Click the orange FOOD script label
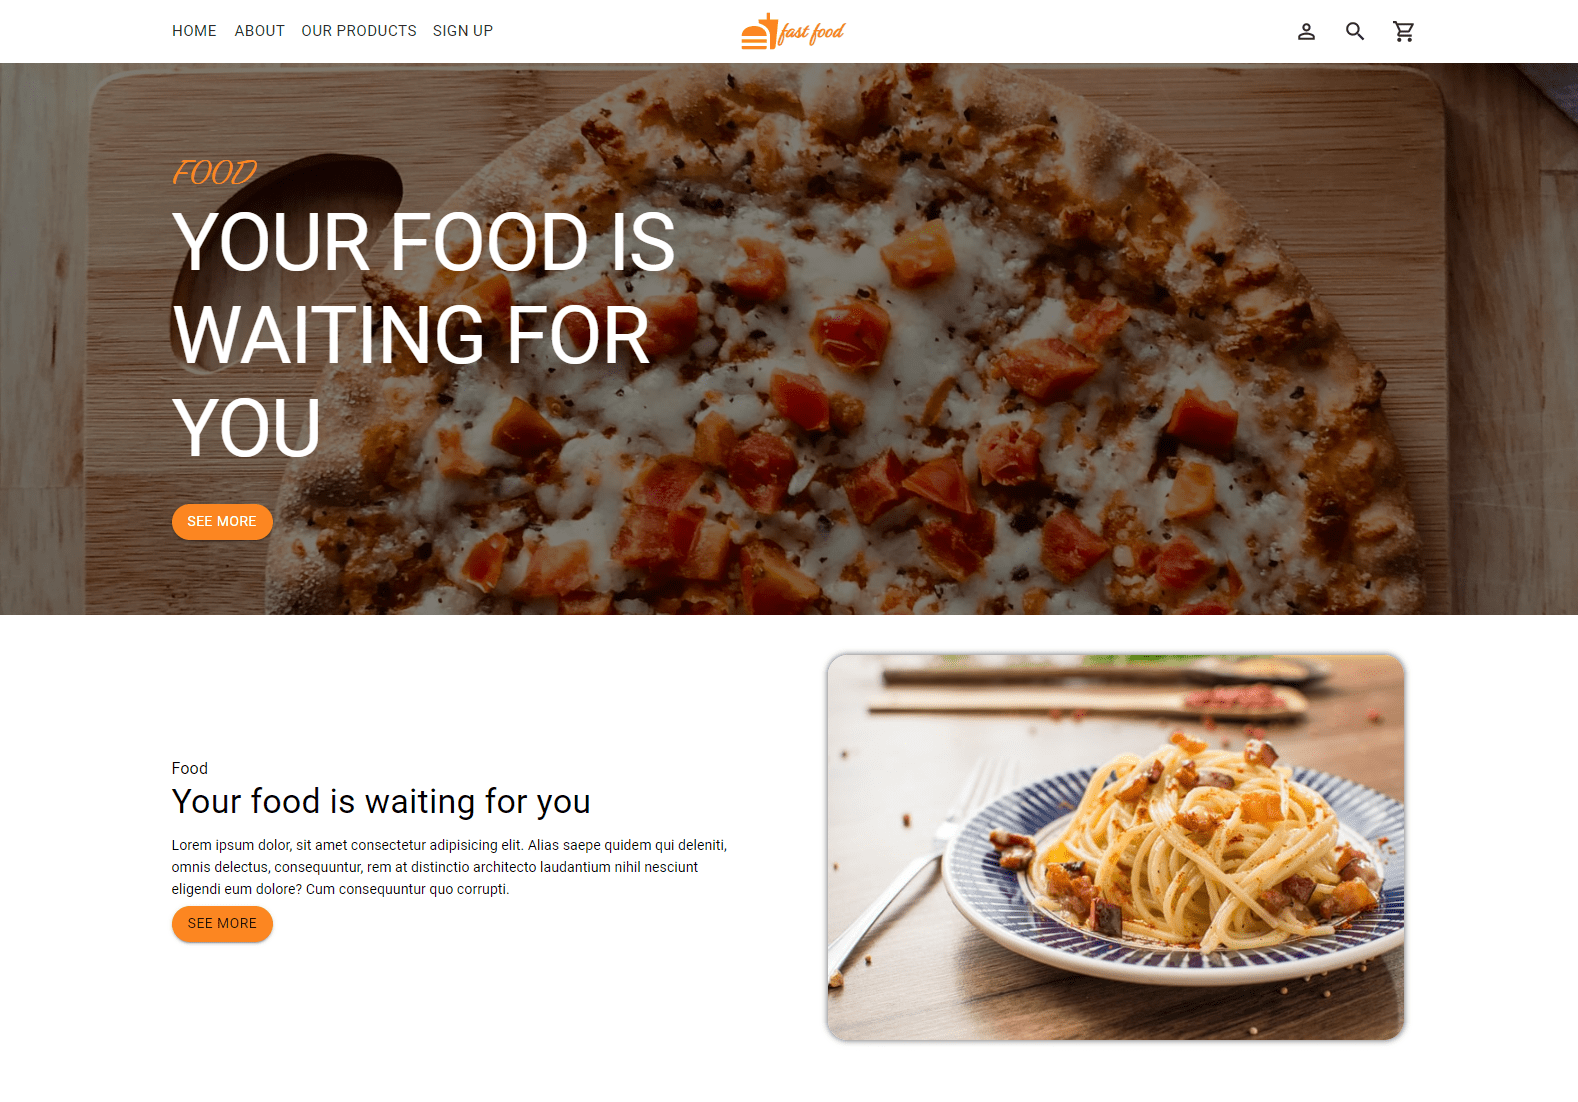 214,172
